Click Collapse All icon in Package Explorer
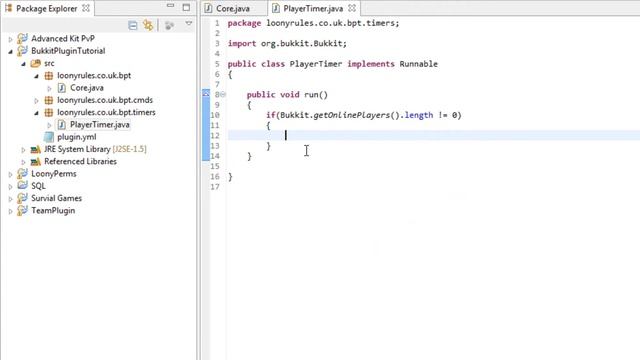 tap(133, 25)
